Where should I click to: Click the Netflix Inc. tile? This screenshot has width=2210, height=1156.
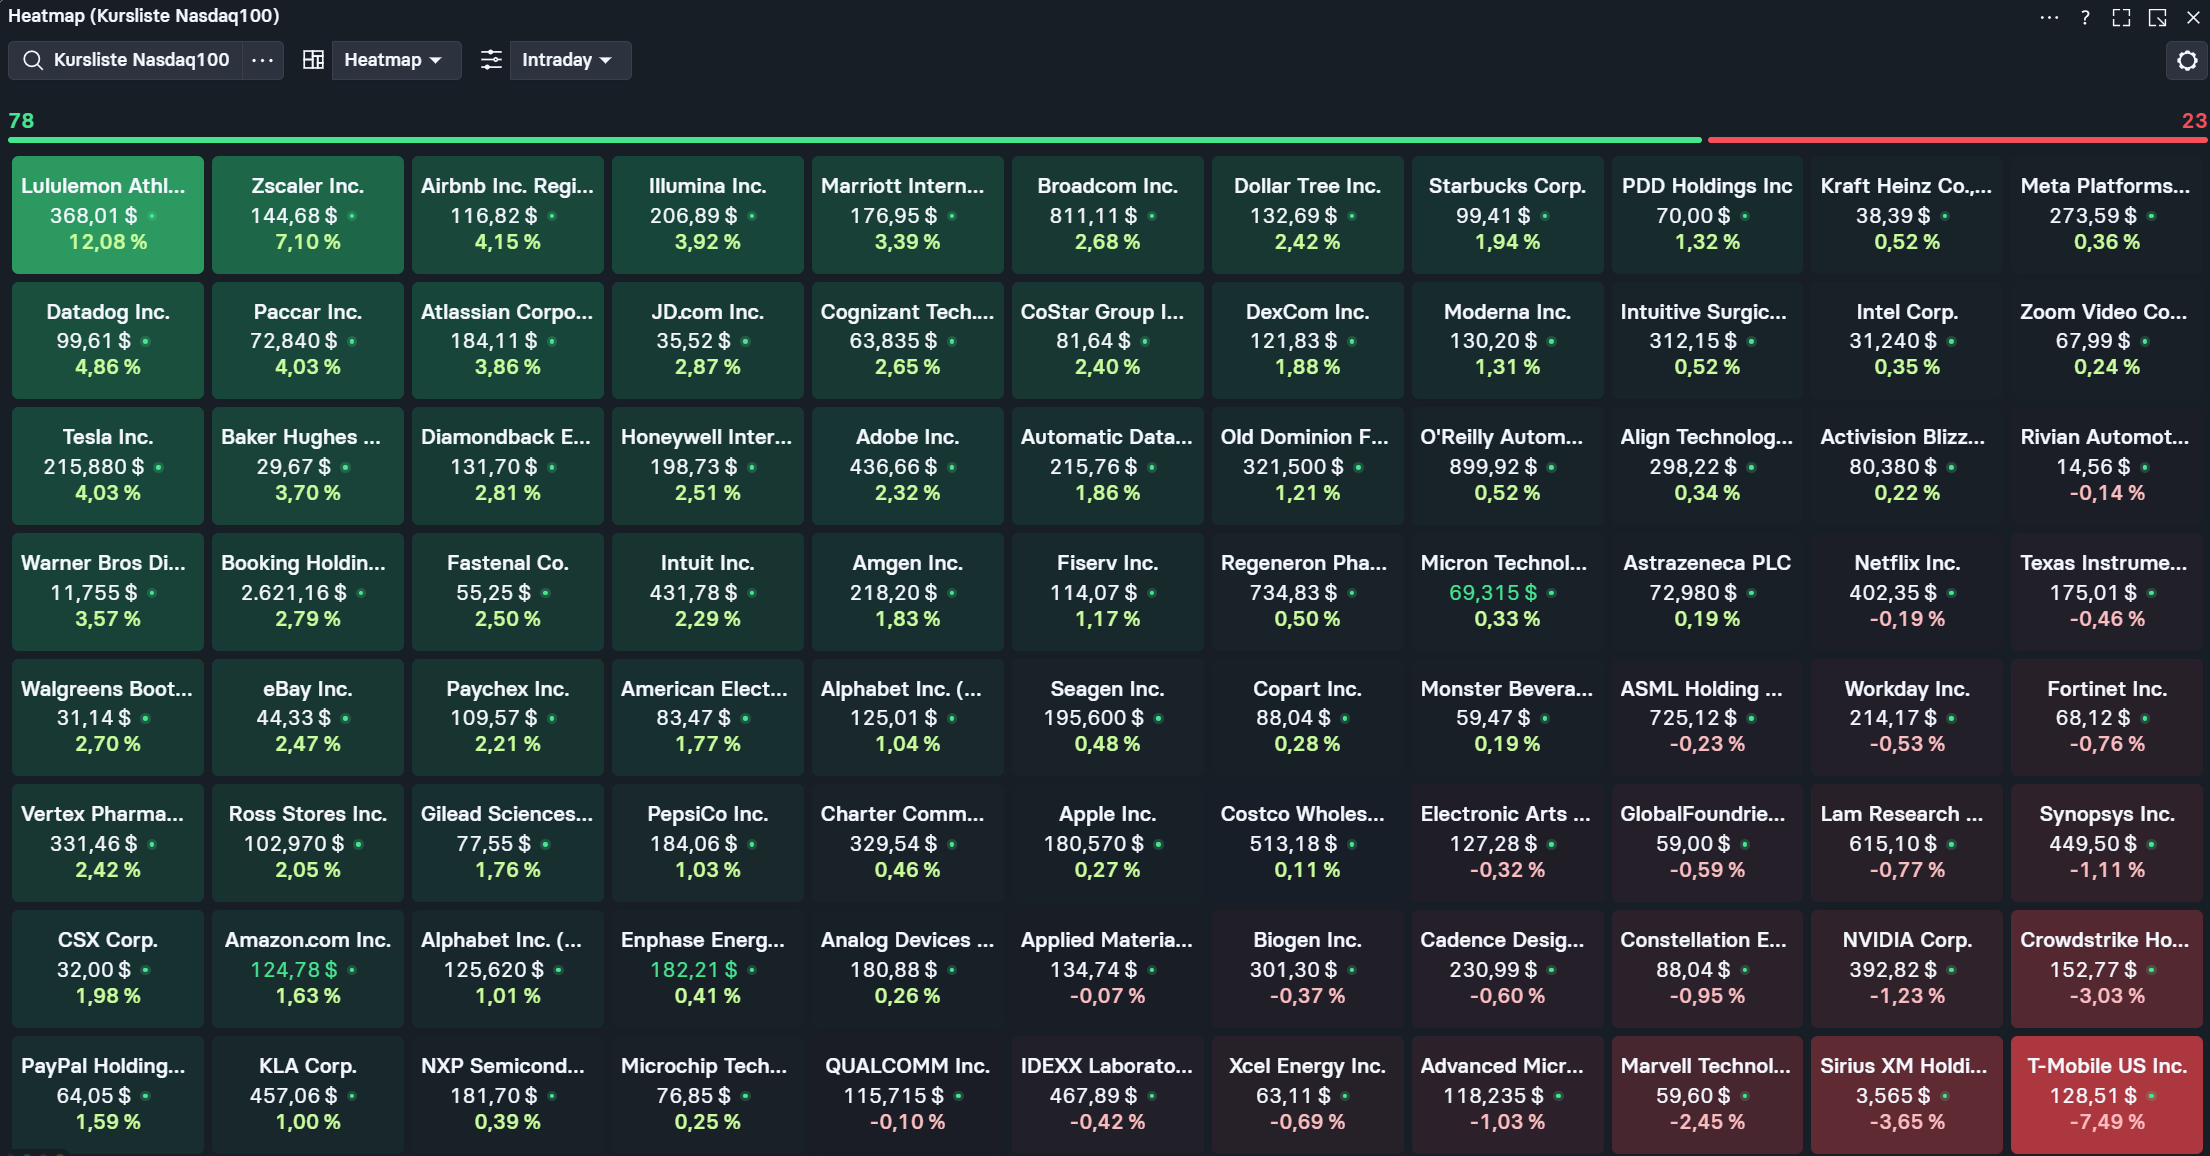point(1907,592)
